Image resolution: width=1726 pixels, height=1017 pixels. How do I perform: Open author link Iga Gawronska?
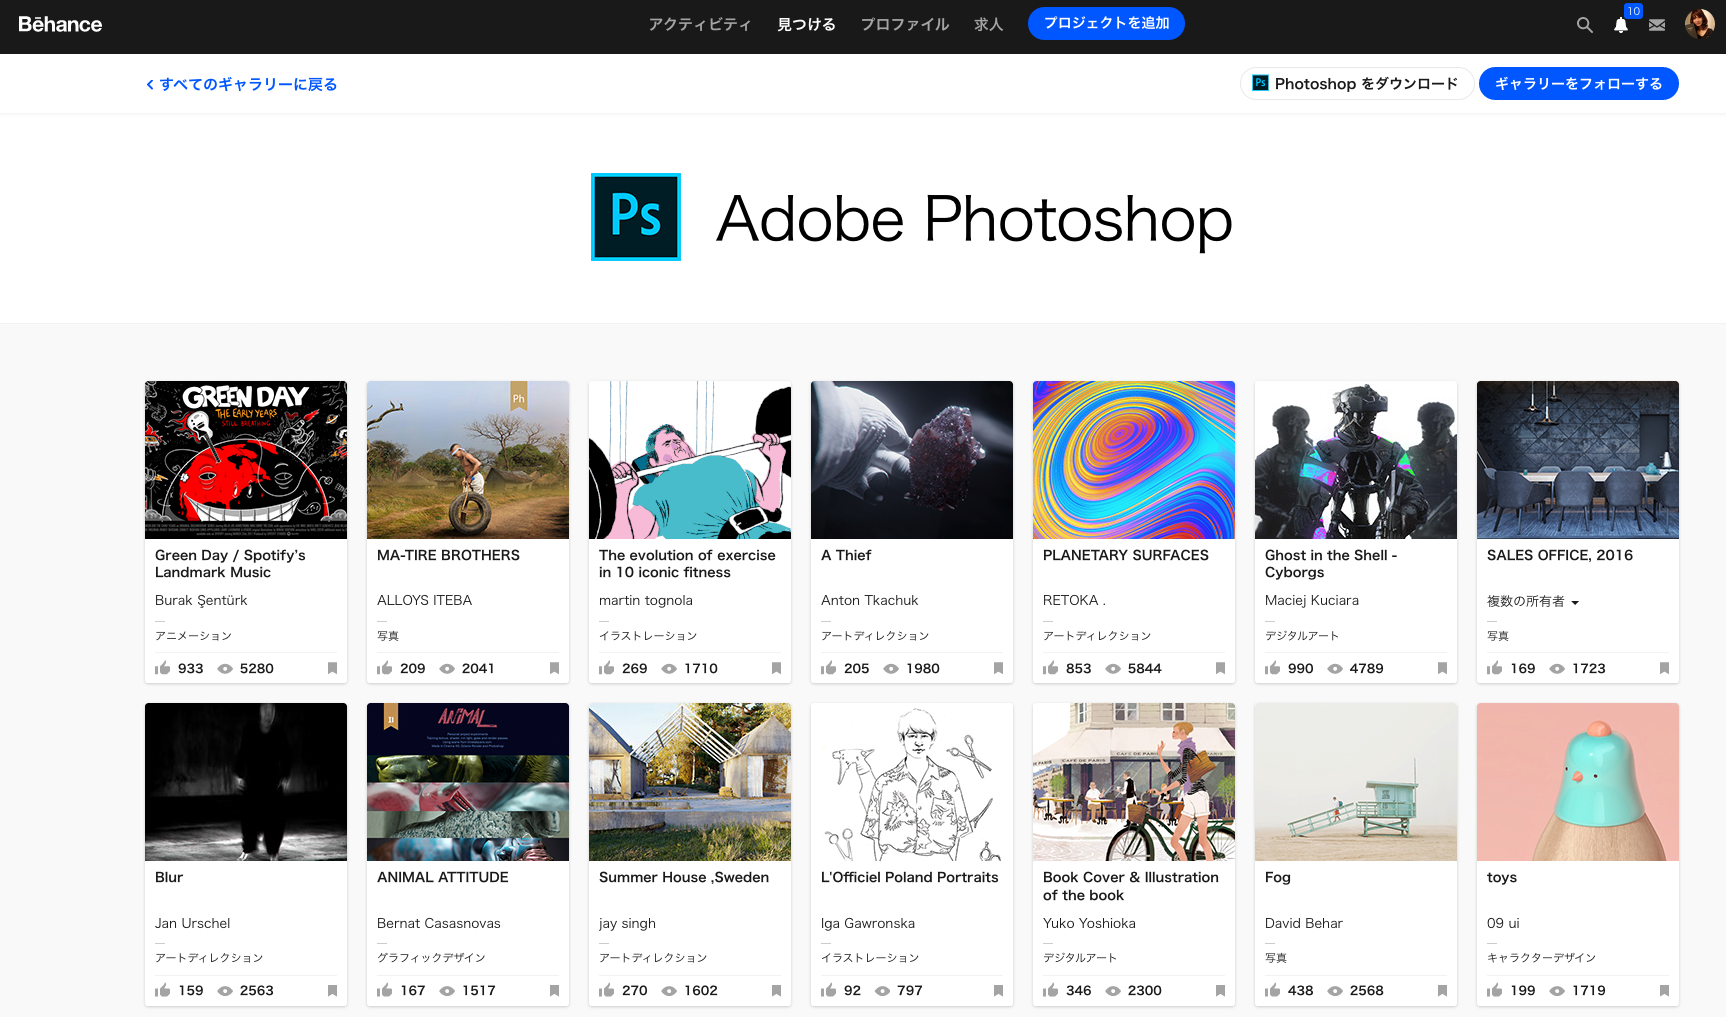tap(868, 923)
